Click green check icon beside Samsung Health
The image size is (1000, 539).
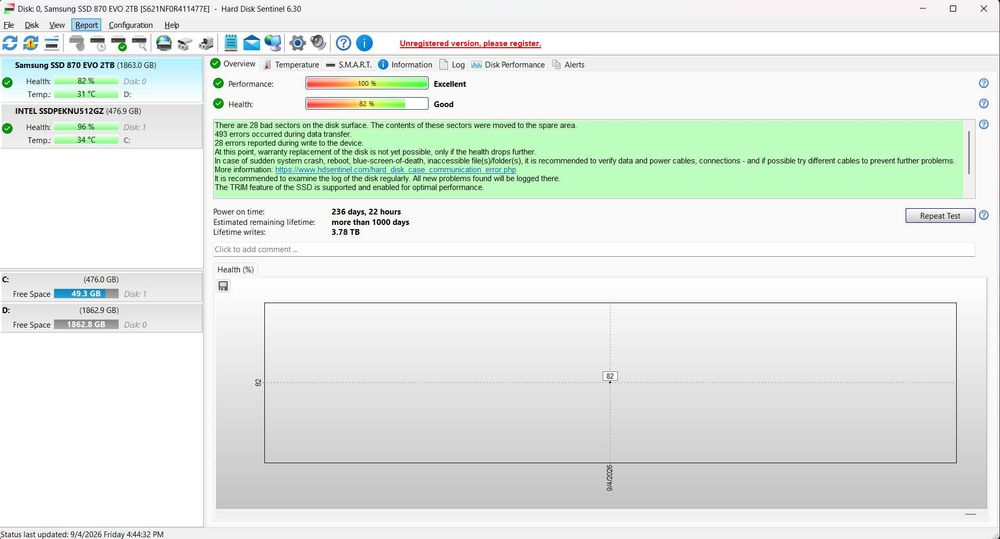(x=7, y=82)
